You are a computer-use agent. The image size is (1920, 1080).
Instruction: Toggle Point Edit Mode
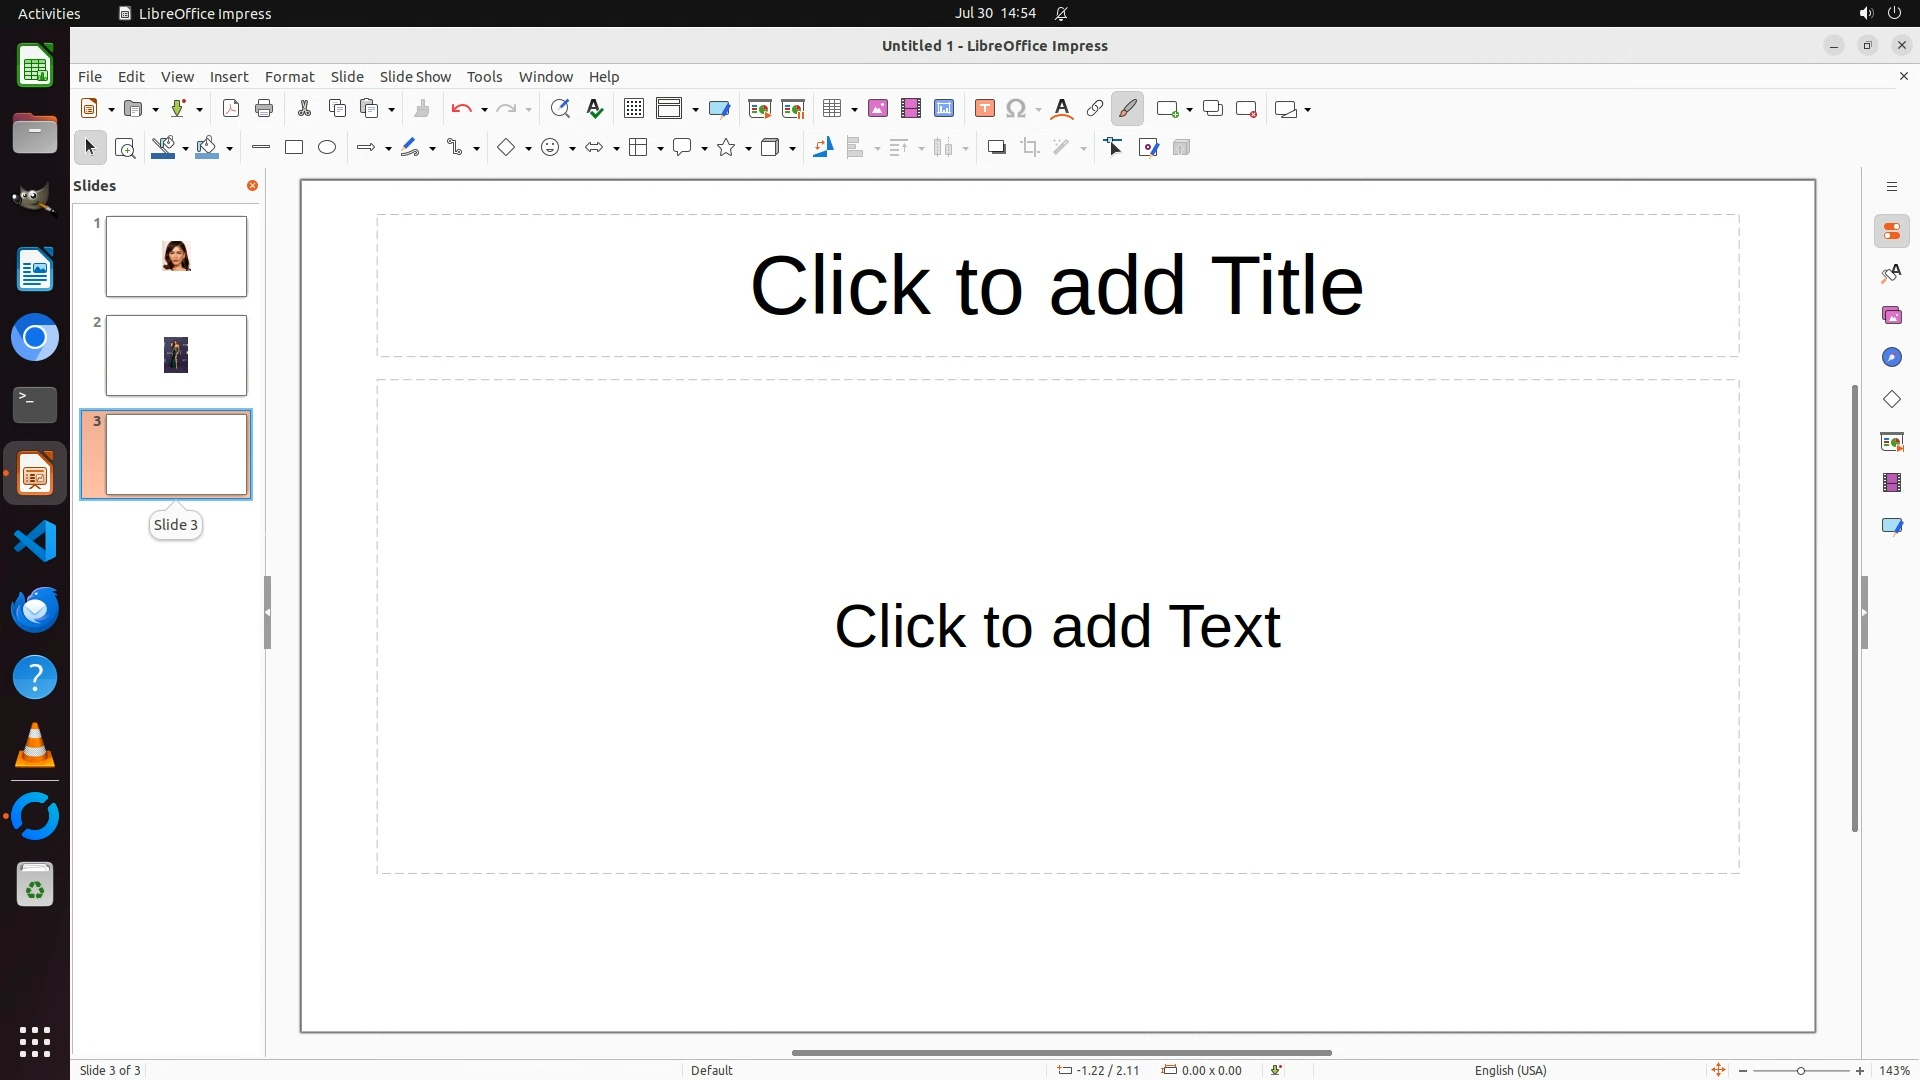[x=1114, y=148]
